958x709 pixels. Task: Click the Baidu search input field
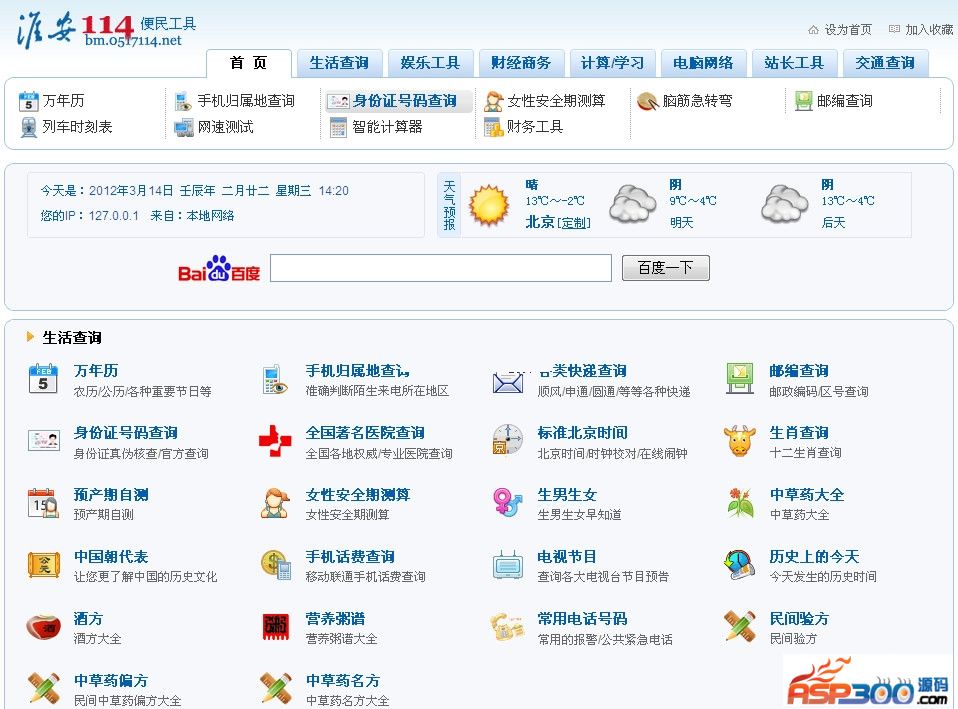(x=441, y=268)
